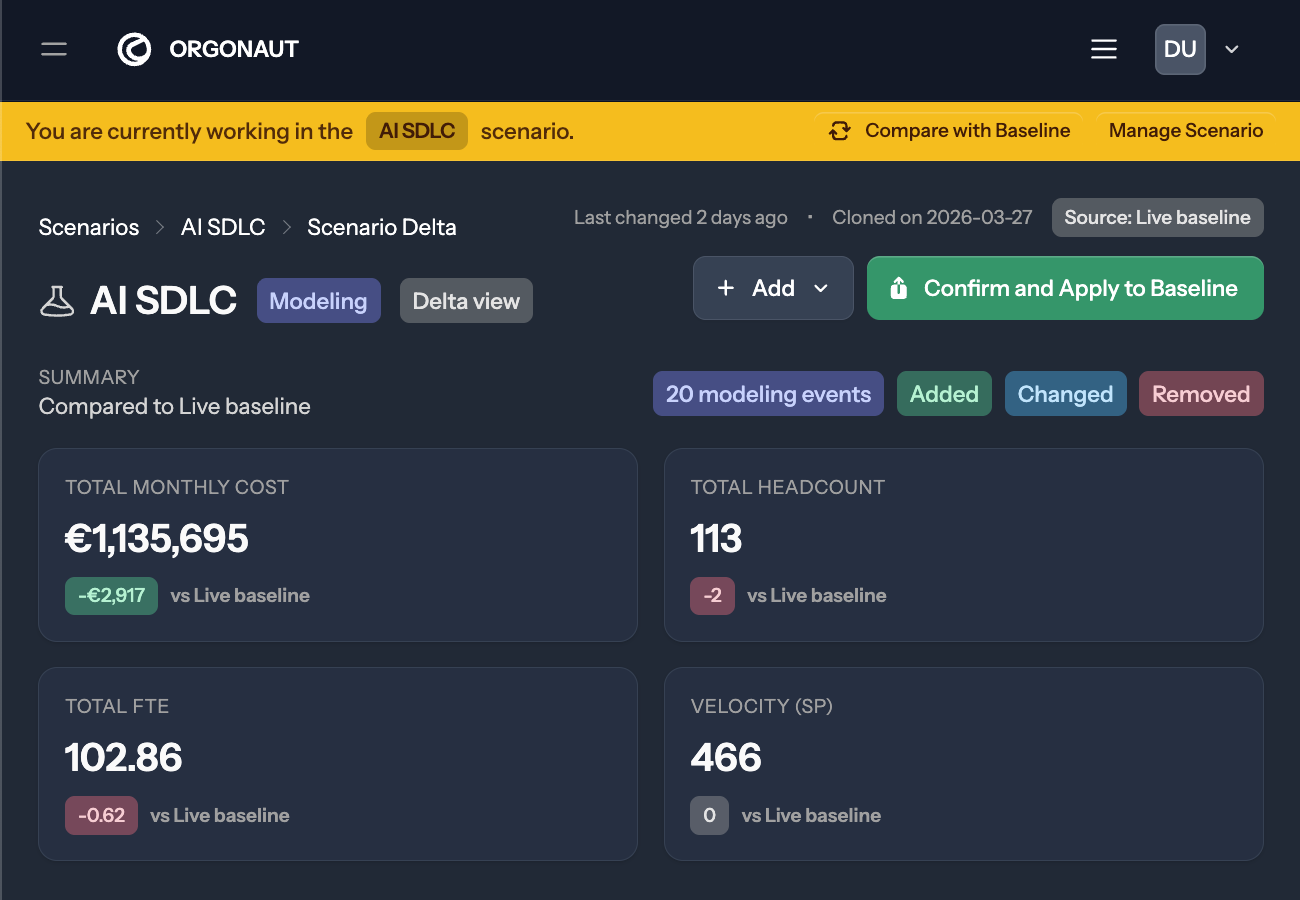Toggle the Added filter

point(944,394)
